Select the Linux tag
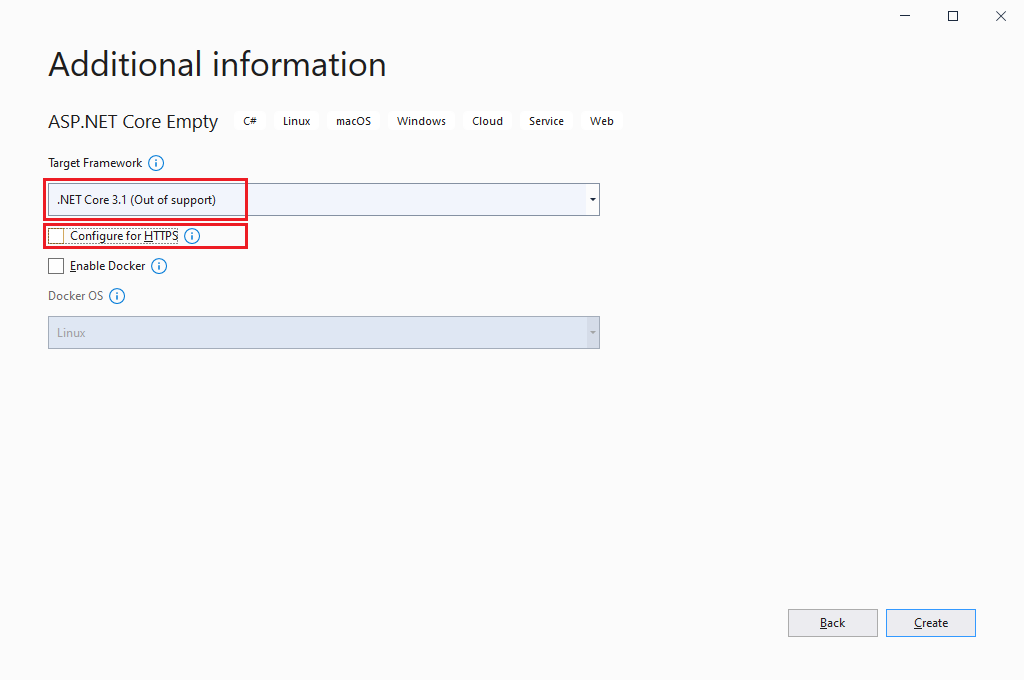 (296, 120)
